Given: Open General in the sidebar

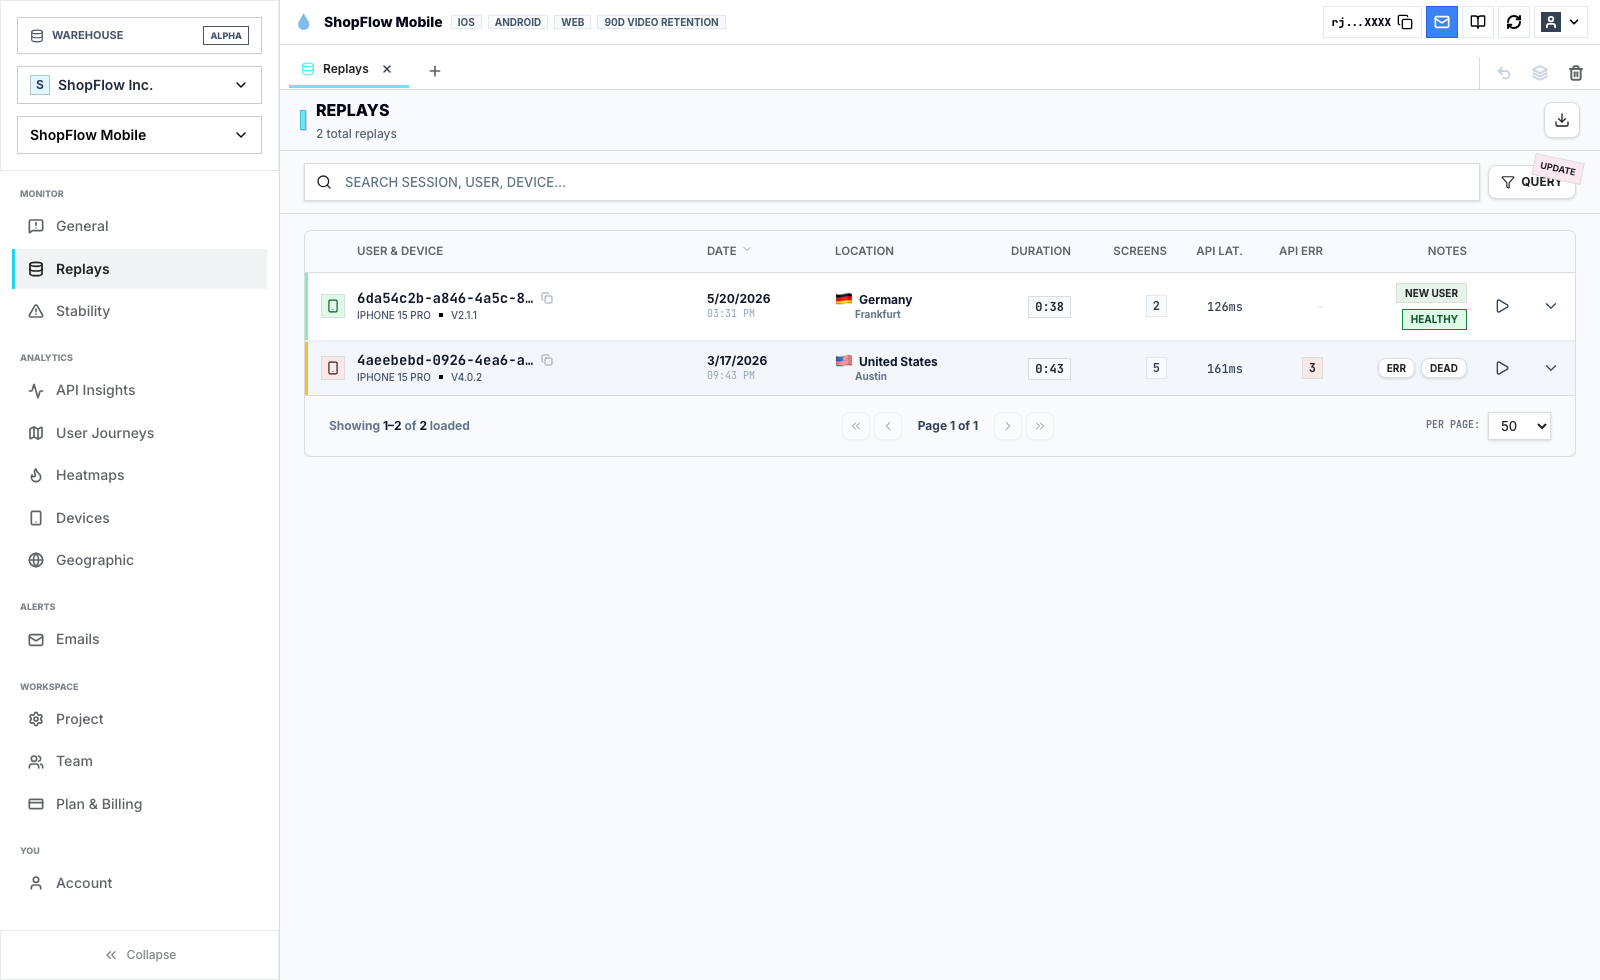Looking at the screenshot, I should pyautogui.click(x=139, y=226).
